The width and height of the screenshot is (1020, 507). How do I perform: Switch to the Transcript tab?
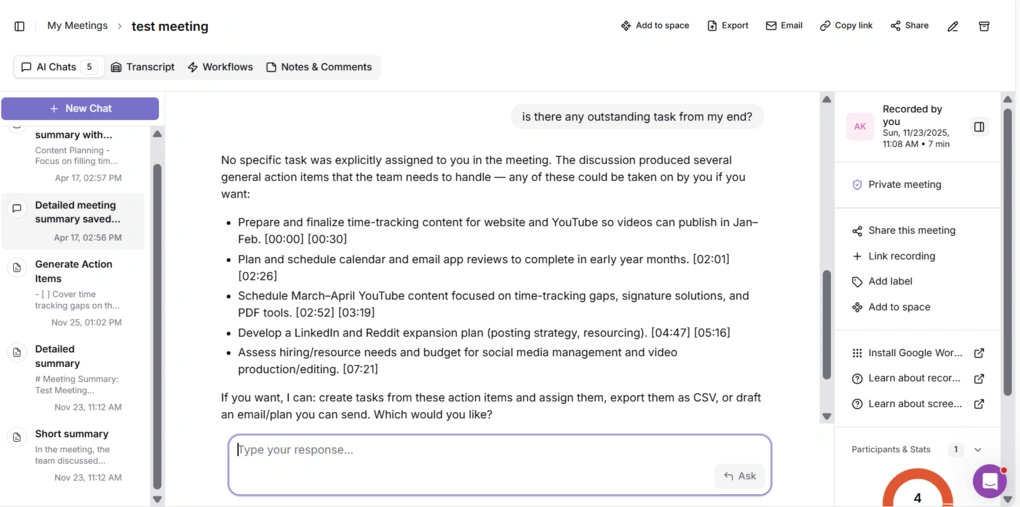coord(142,67)
